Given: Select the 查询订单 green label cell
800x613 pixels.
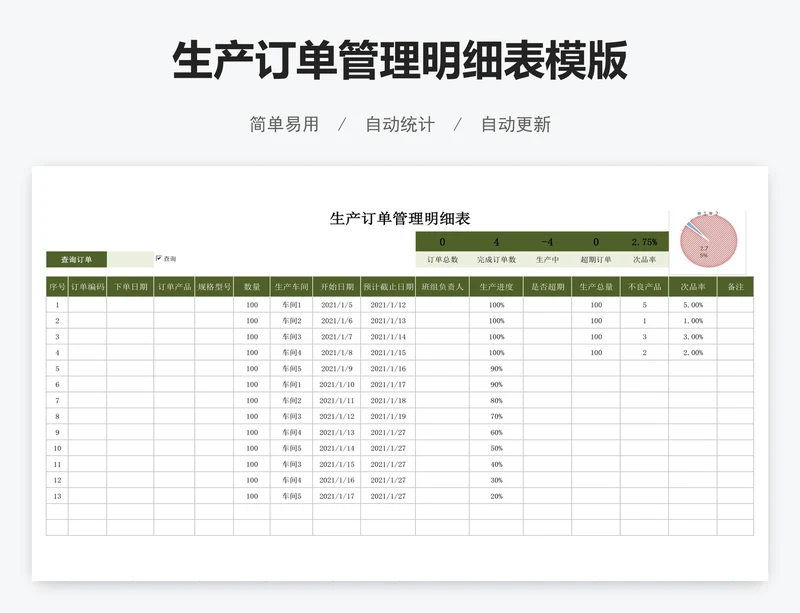Looking at the screenshot, I should pyautogui.click(x=77, y=259).
